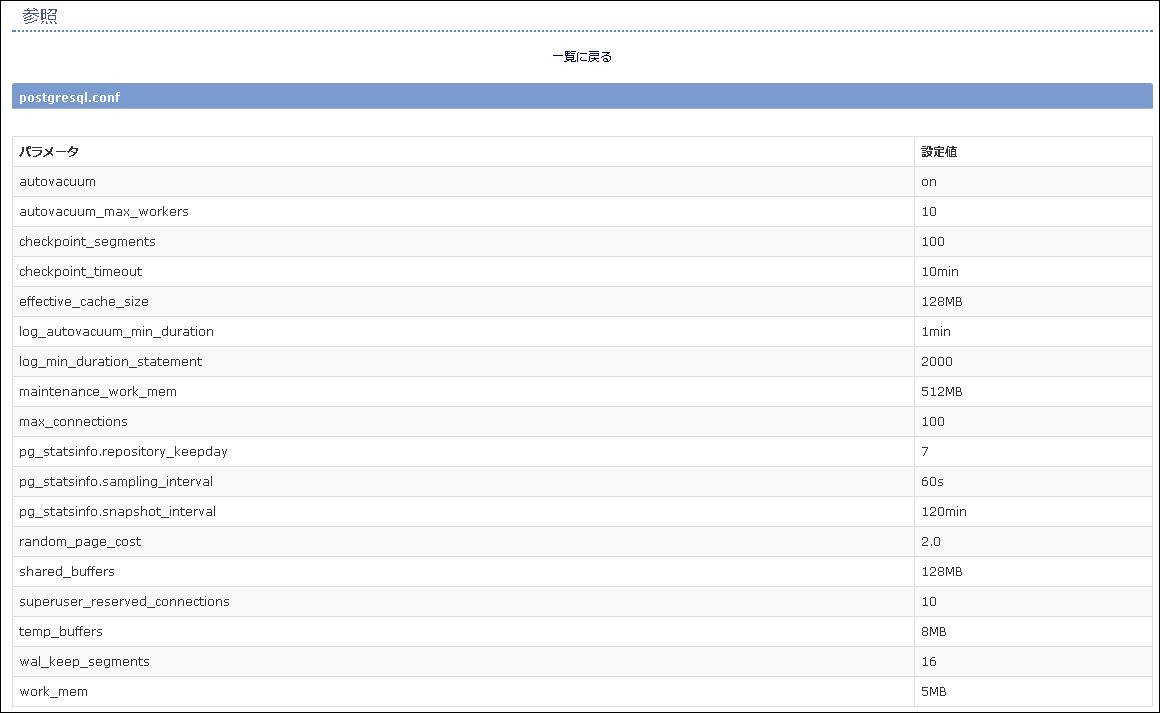Select the postgresql.conf section header
This screenshot has height=713, width=1160.
coord(582,96)
